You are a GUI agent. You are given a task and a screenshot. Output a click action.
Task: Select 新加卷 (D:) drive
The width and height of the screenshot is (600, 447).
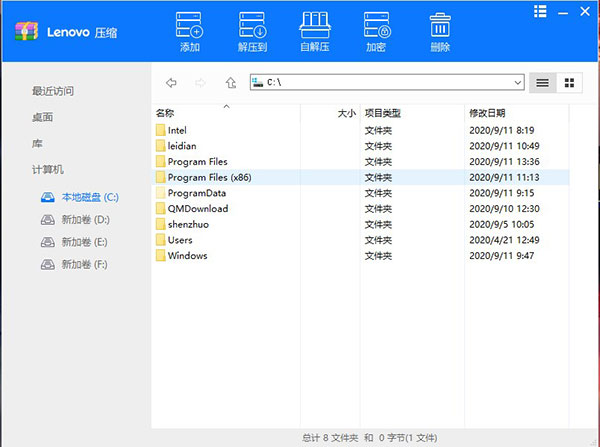(85, 219)
